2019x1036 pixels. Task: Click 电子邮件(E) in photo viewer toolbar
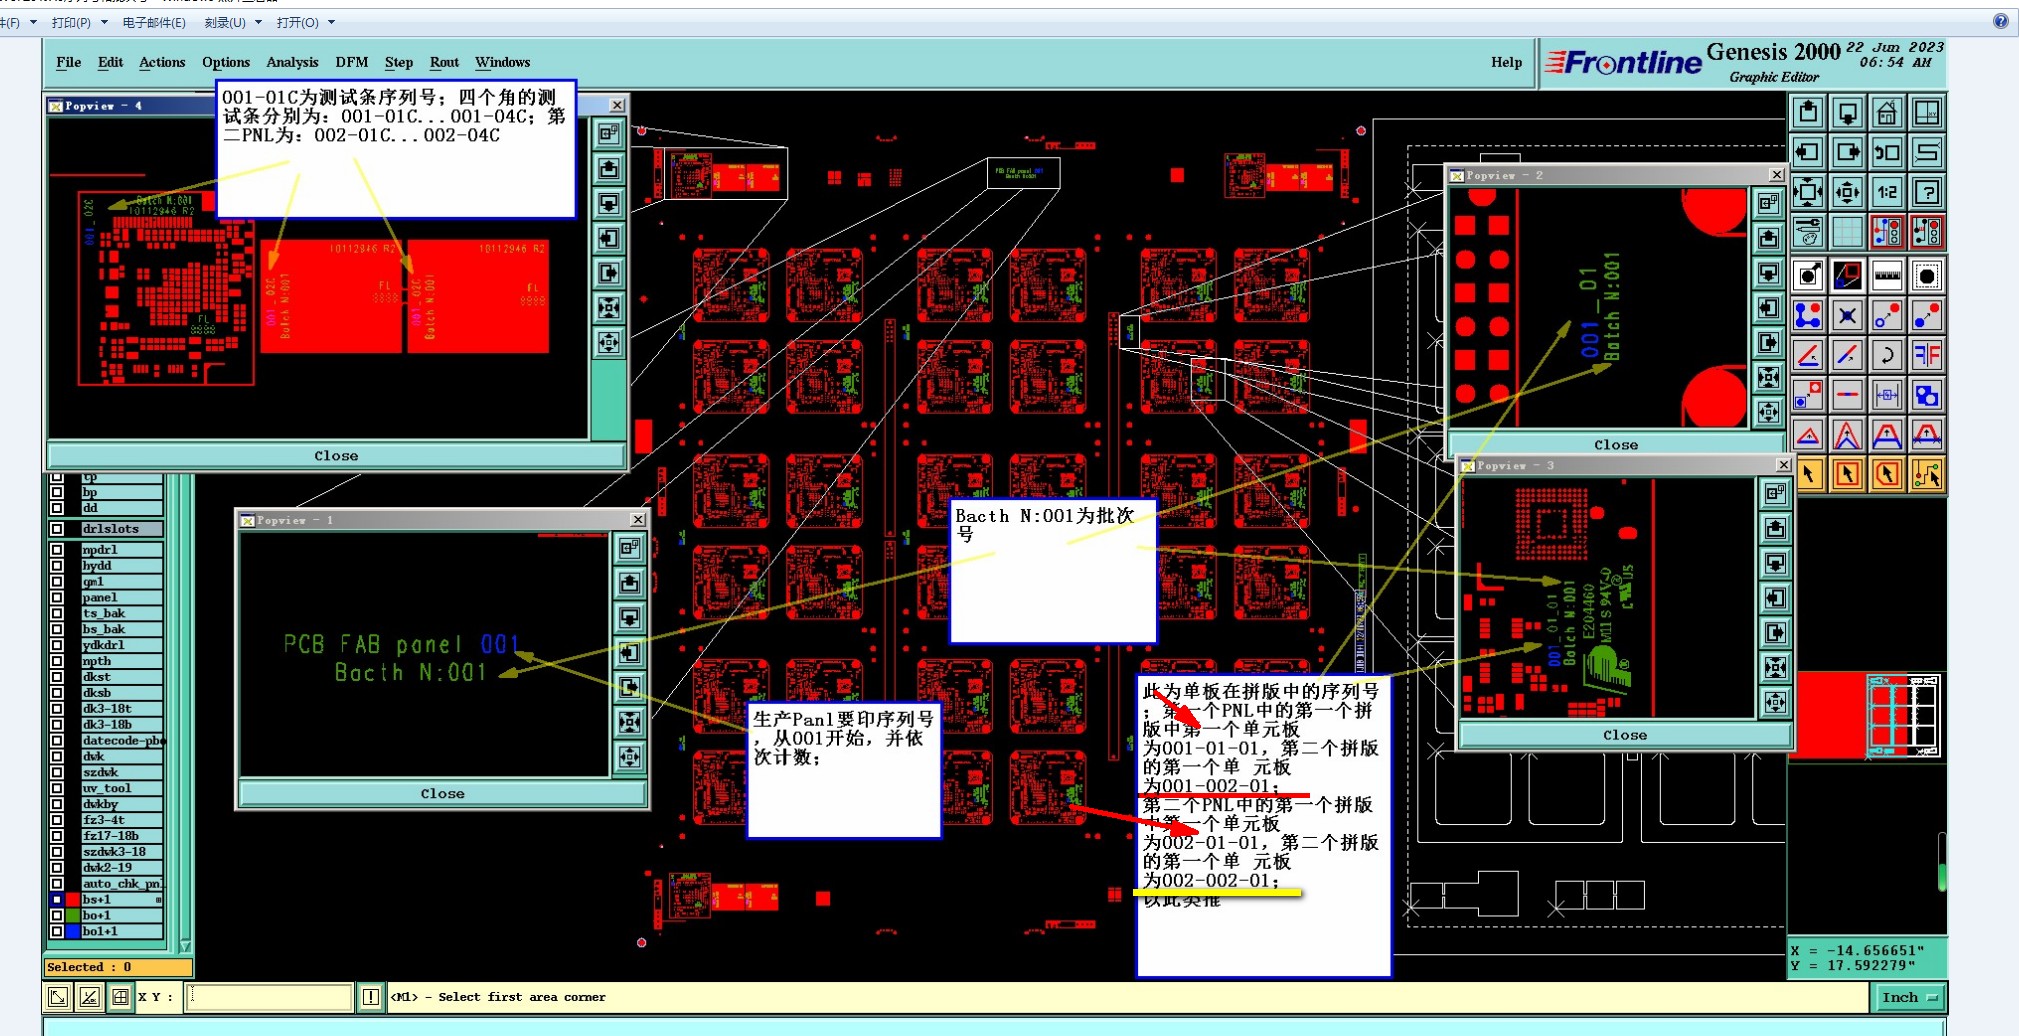[x=154, y=22]
